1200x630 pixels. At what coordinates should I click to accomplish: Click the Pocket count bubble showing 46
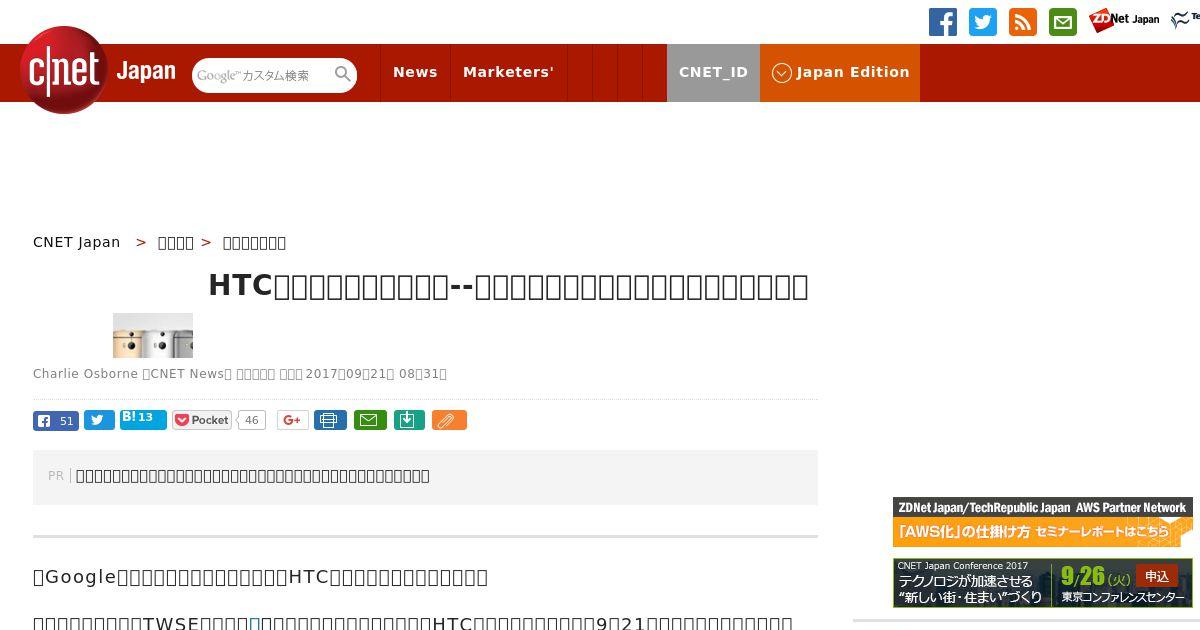[x=252, y=420]
